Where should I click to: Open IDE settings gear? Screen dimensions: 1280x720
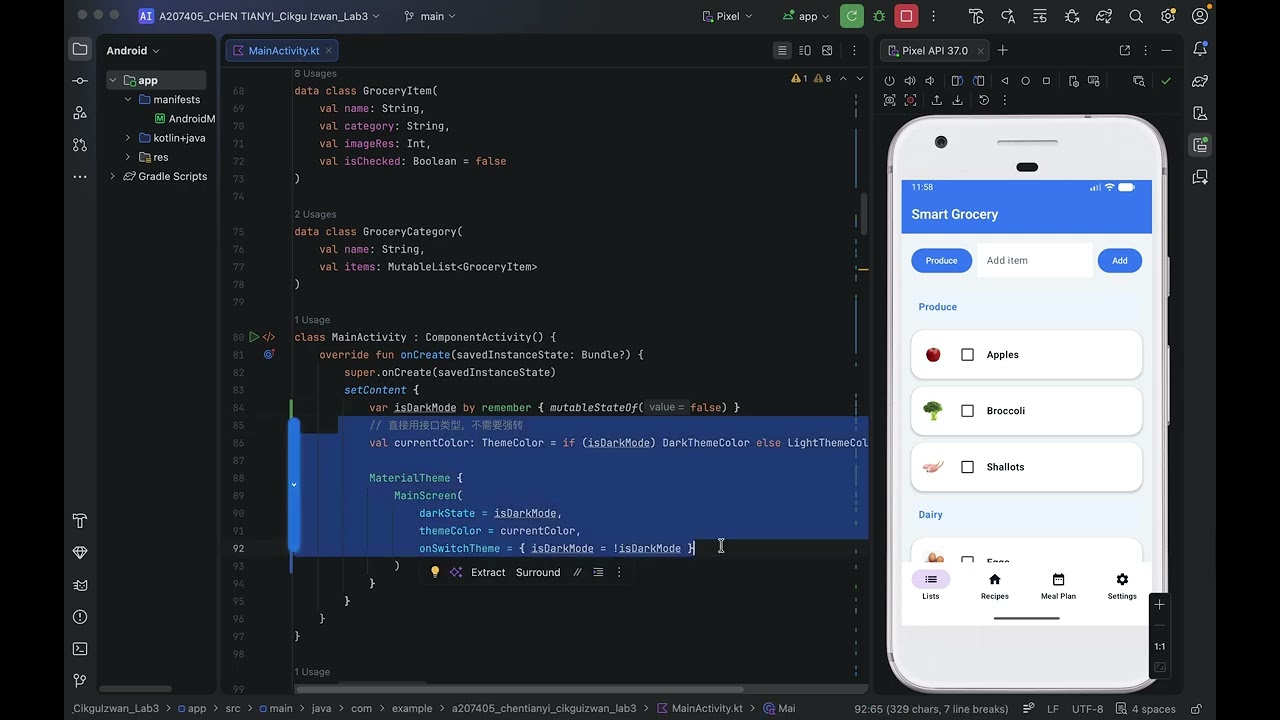1168,16
